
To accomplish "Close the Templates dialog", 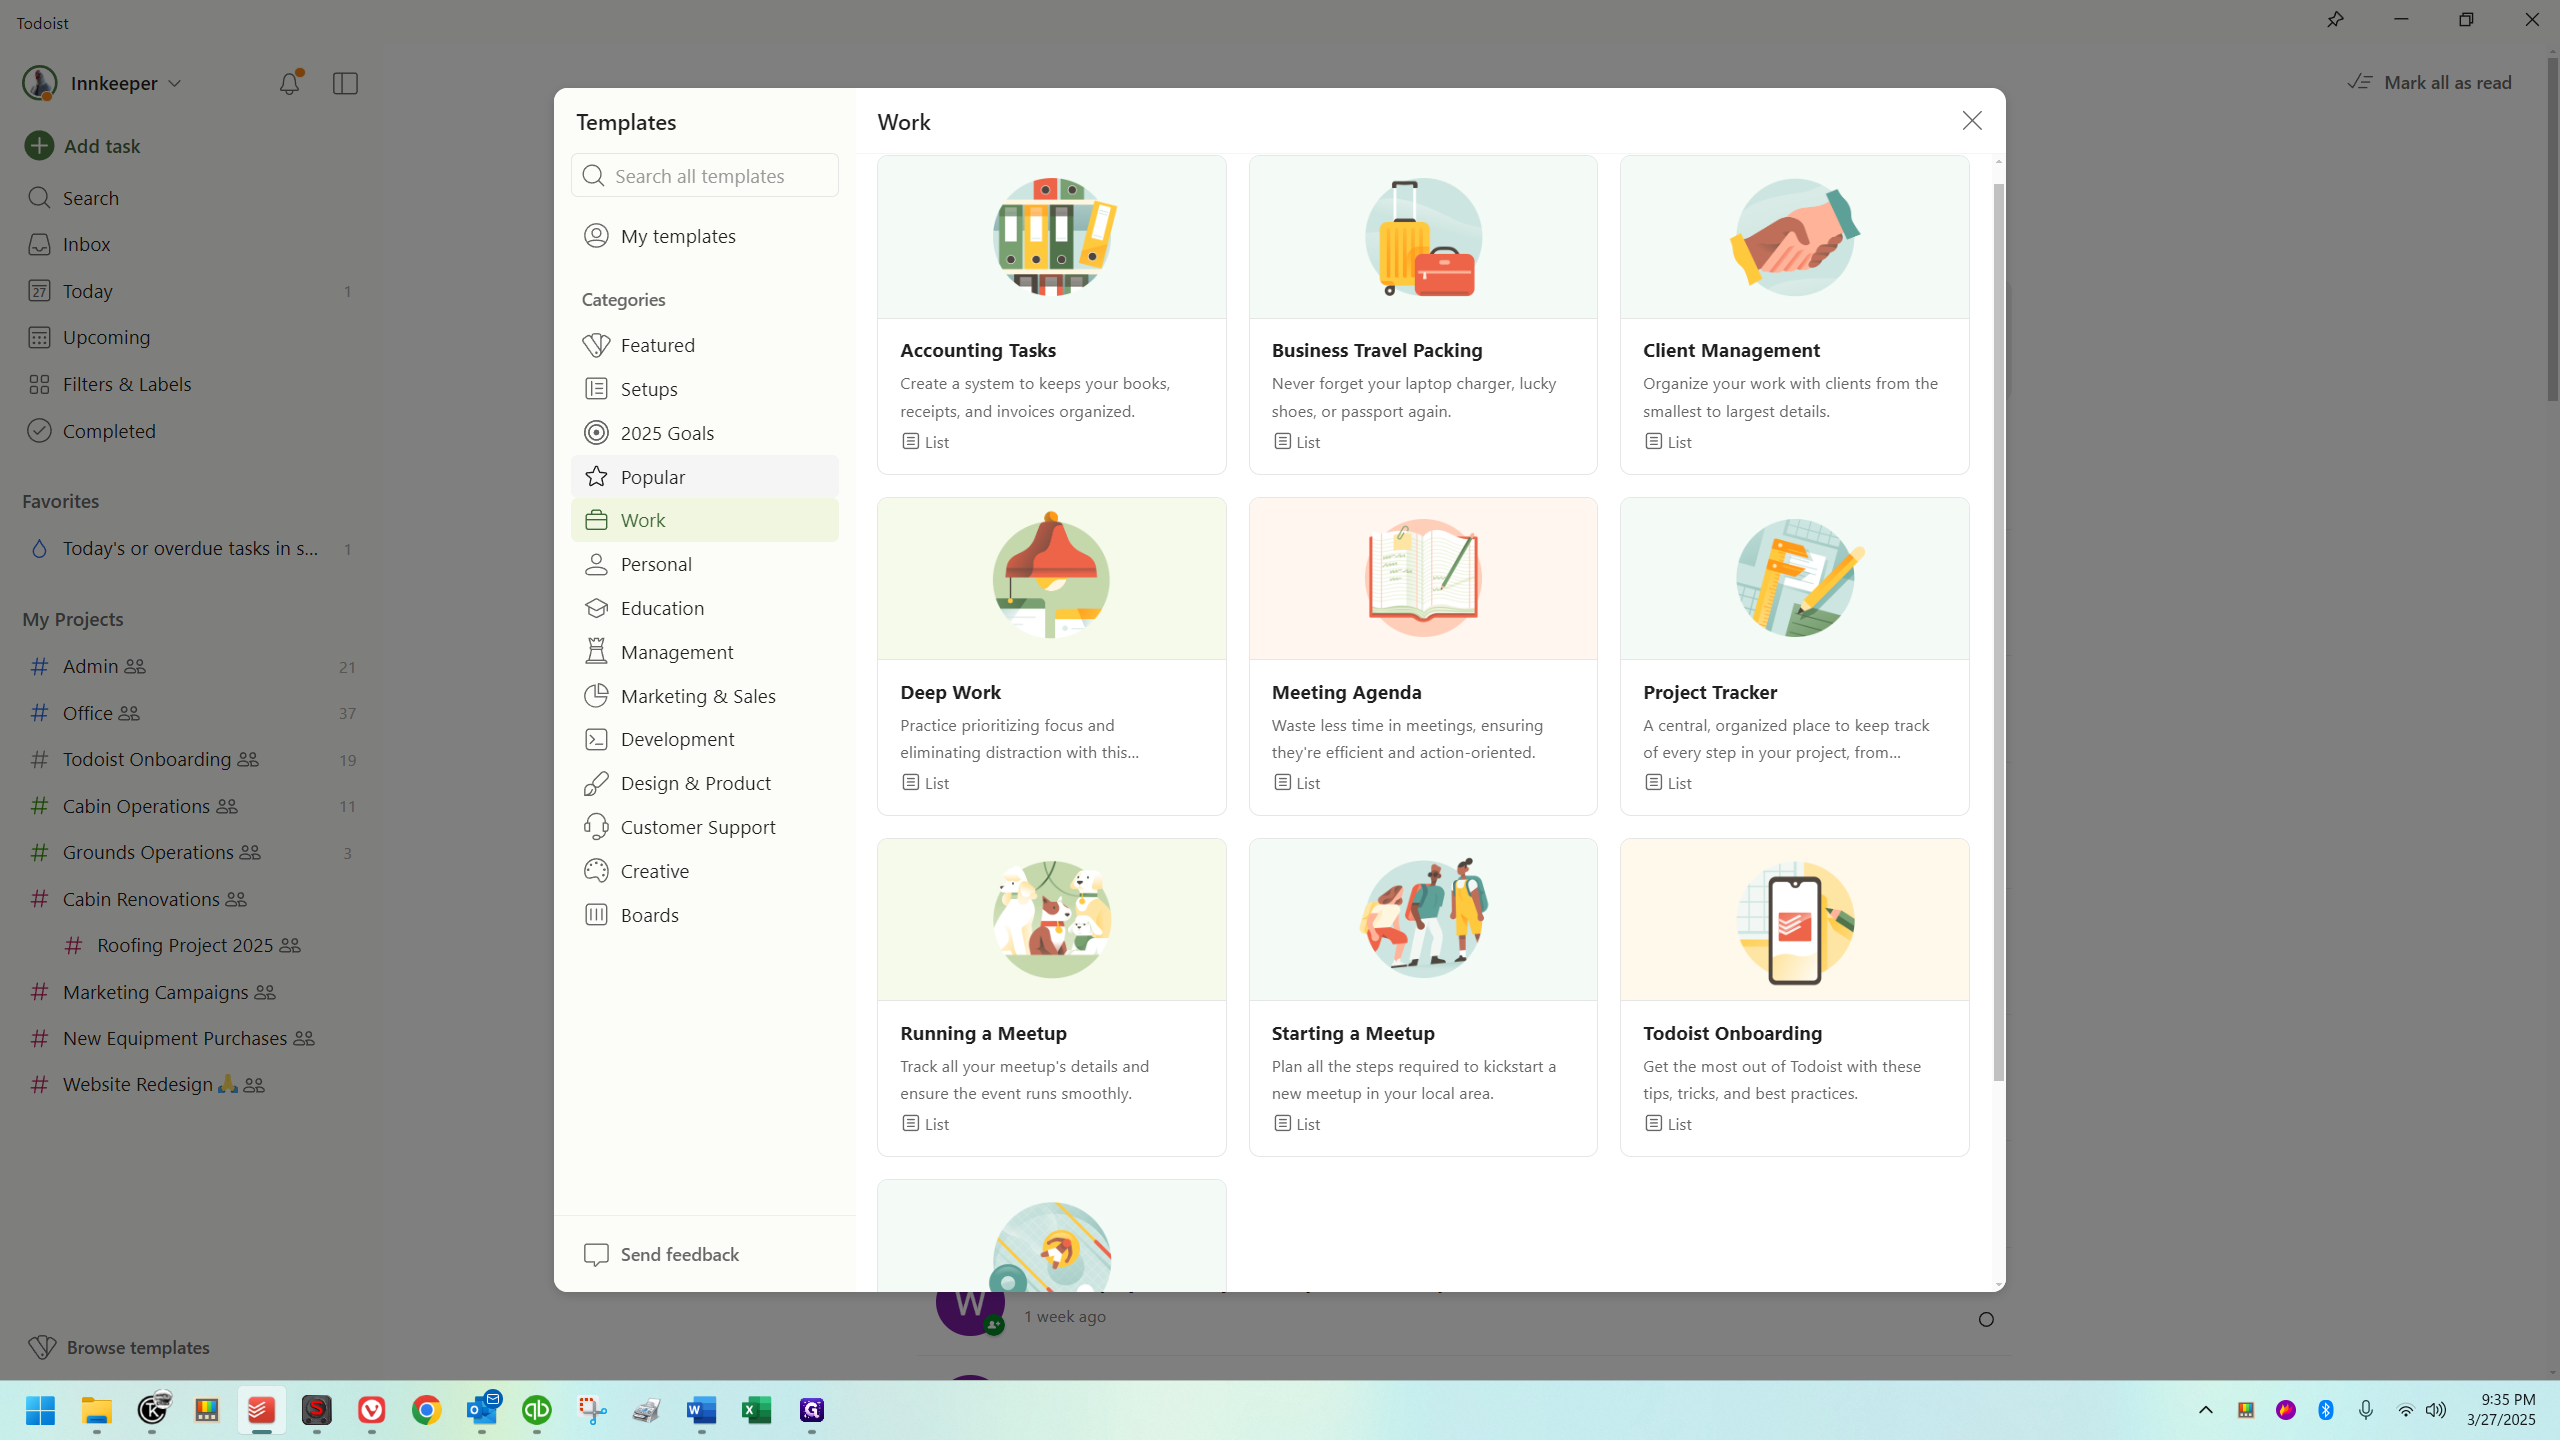I will point(1971,121).
